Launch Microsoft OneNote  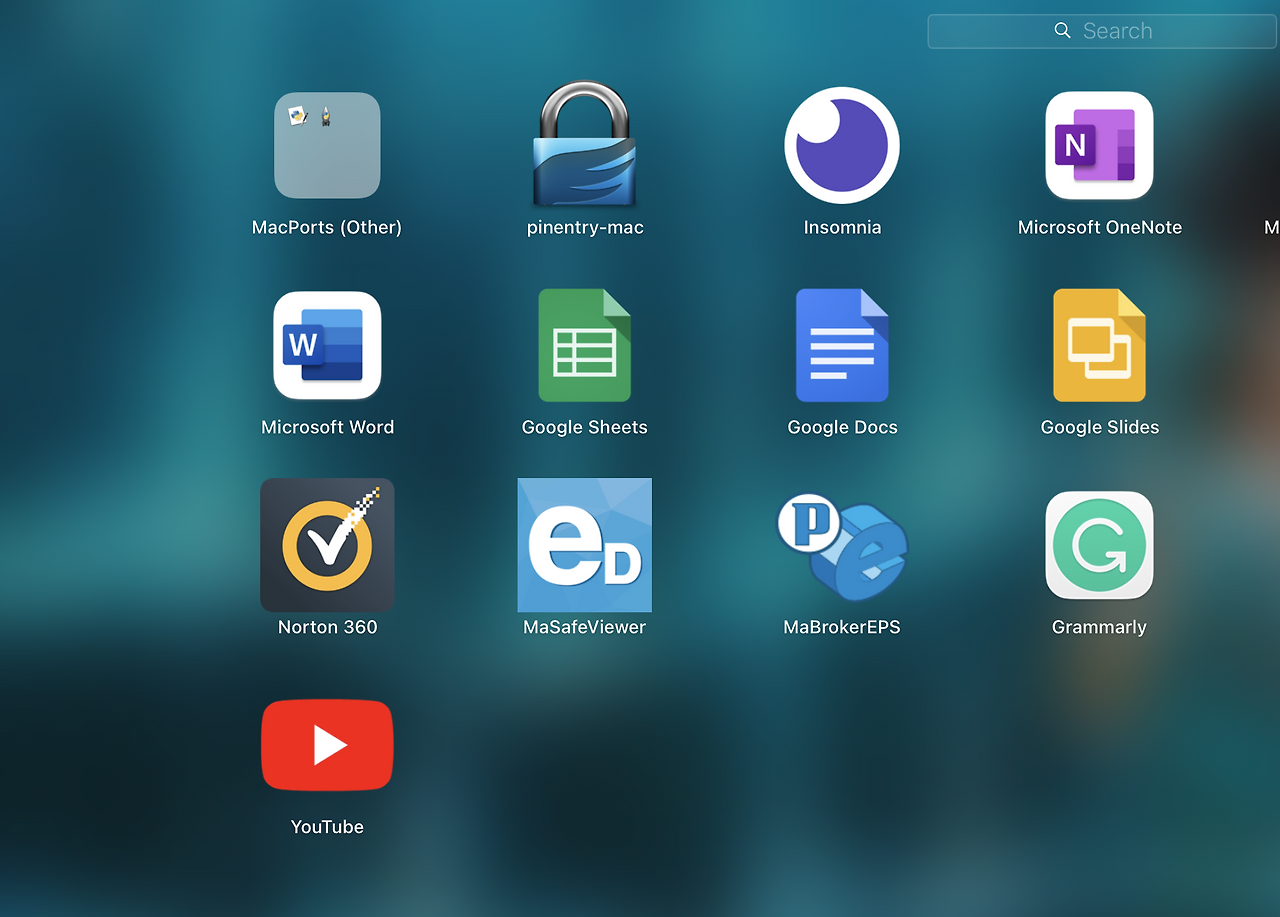[1099, 145]
